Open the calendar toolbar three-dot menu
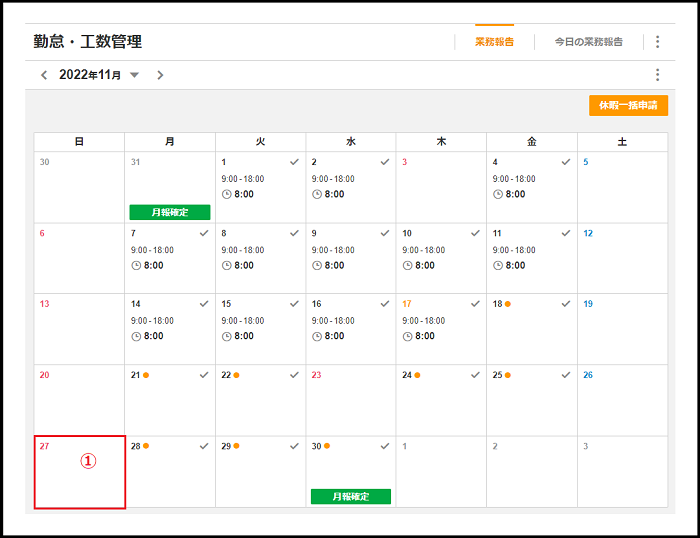This screenshot has width=700, height=538. pyautogui.click(x=657, y=75)
